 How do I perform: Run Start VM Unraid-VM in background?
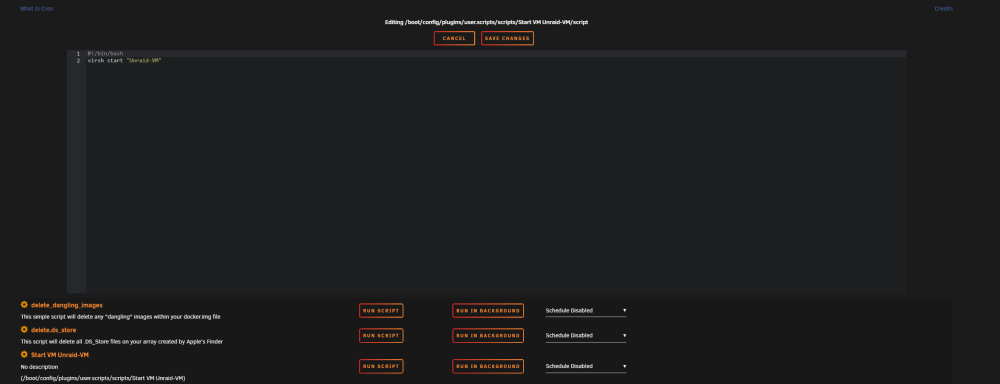click(x=488, y=366)
